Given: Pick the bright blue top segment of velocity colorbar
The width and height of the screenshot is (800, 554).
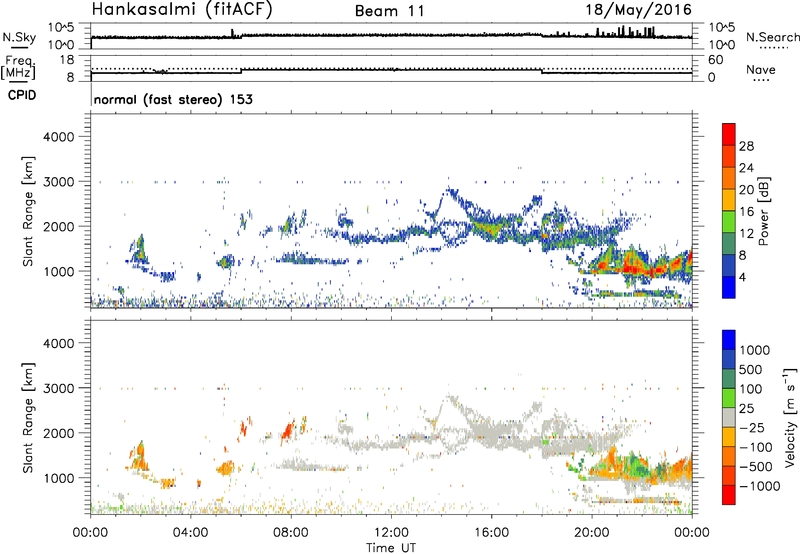Looking at the screenshot, I should (x=729, y=340).
